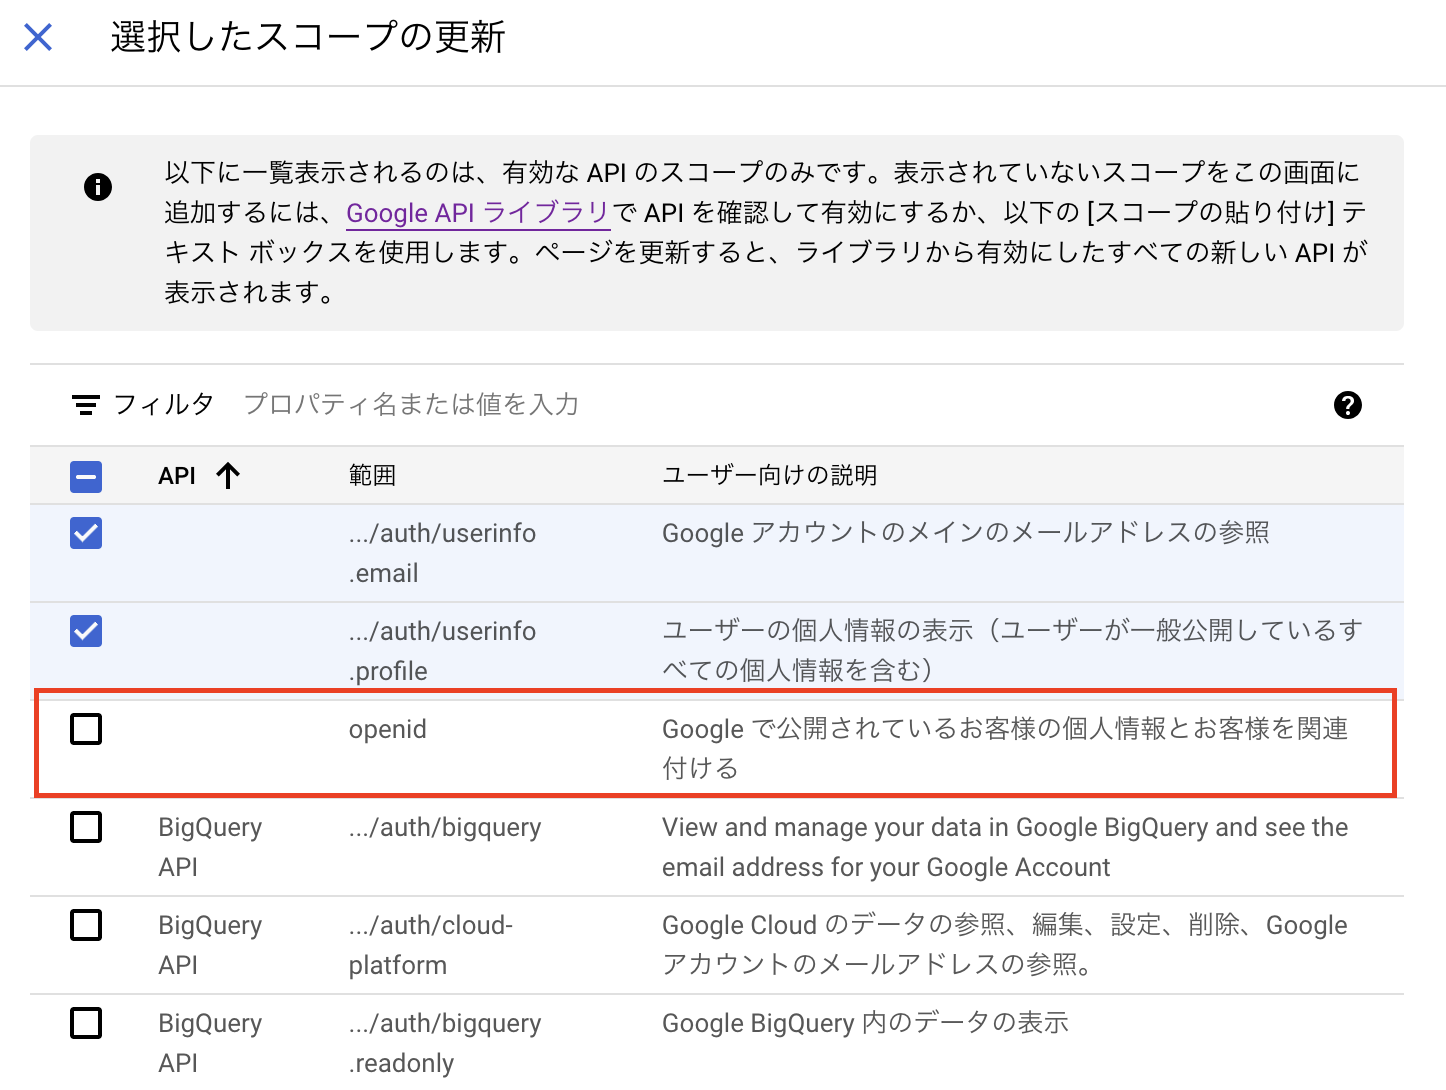Click the API column header to sort

coord(178,475)
